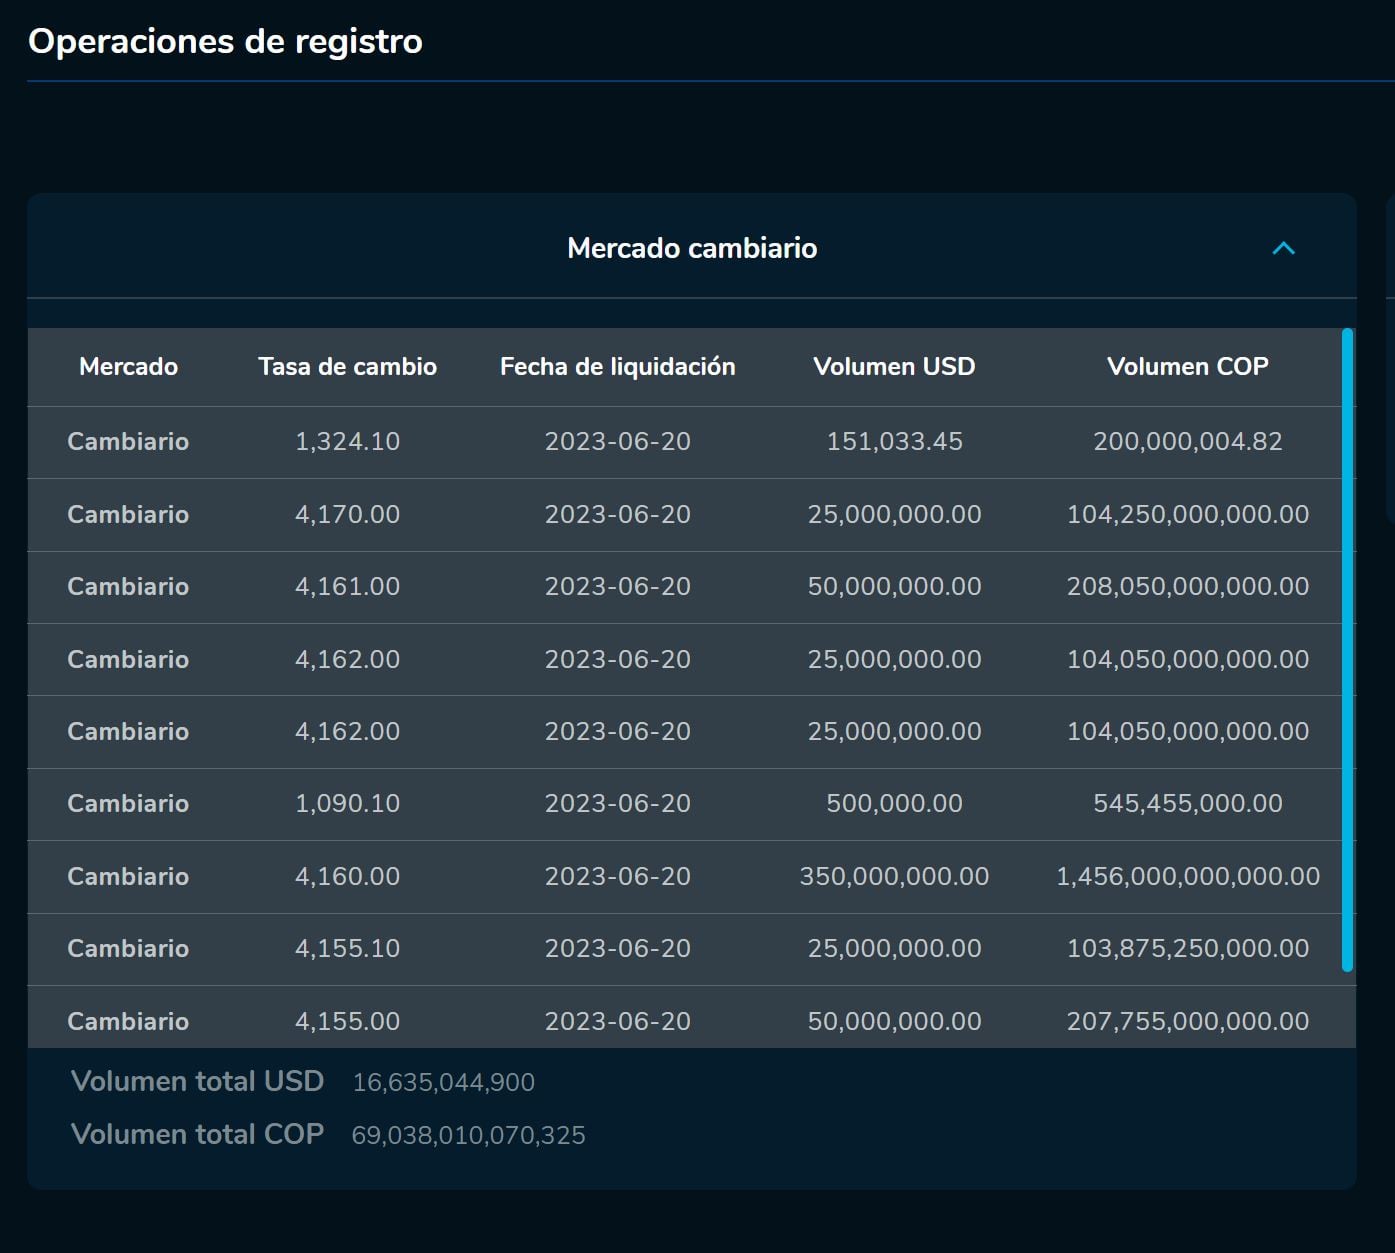Sort by Fecha de liquidación column header
The height and width of the screenshot is (1253, 1395).
tap(617, 366)
